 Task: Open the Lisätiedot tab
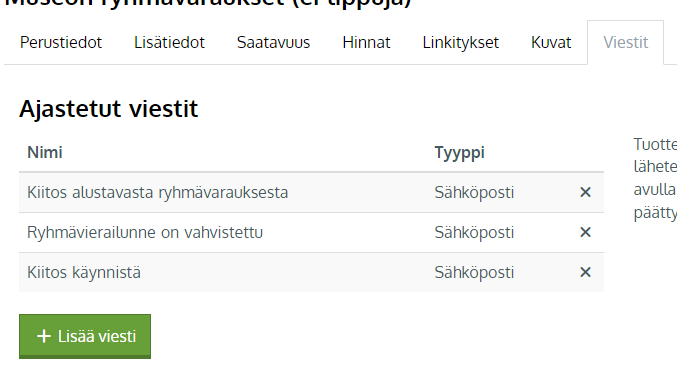click(169, 42)
